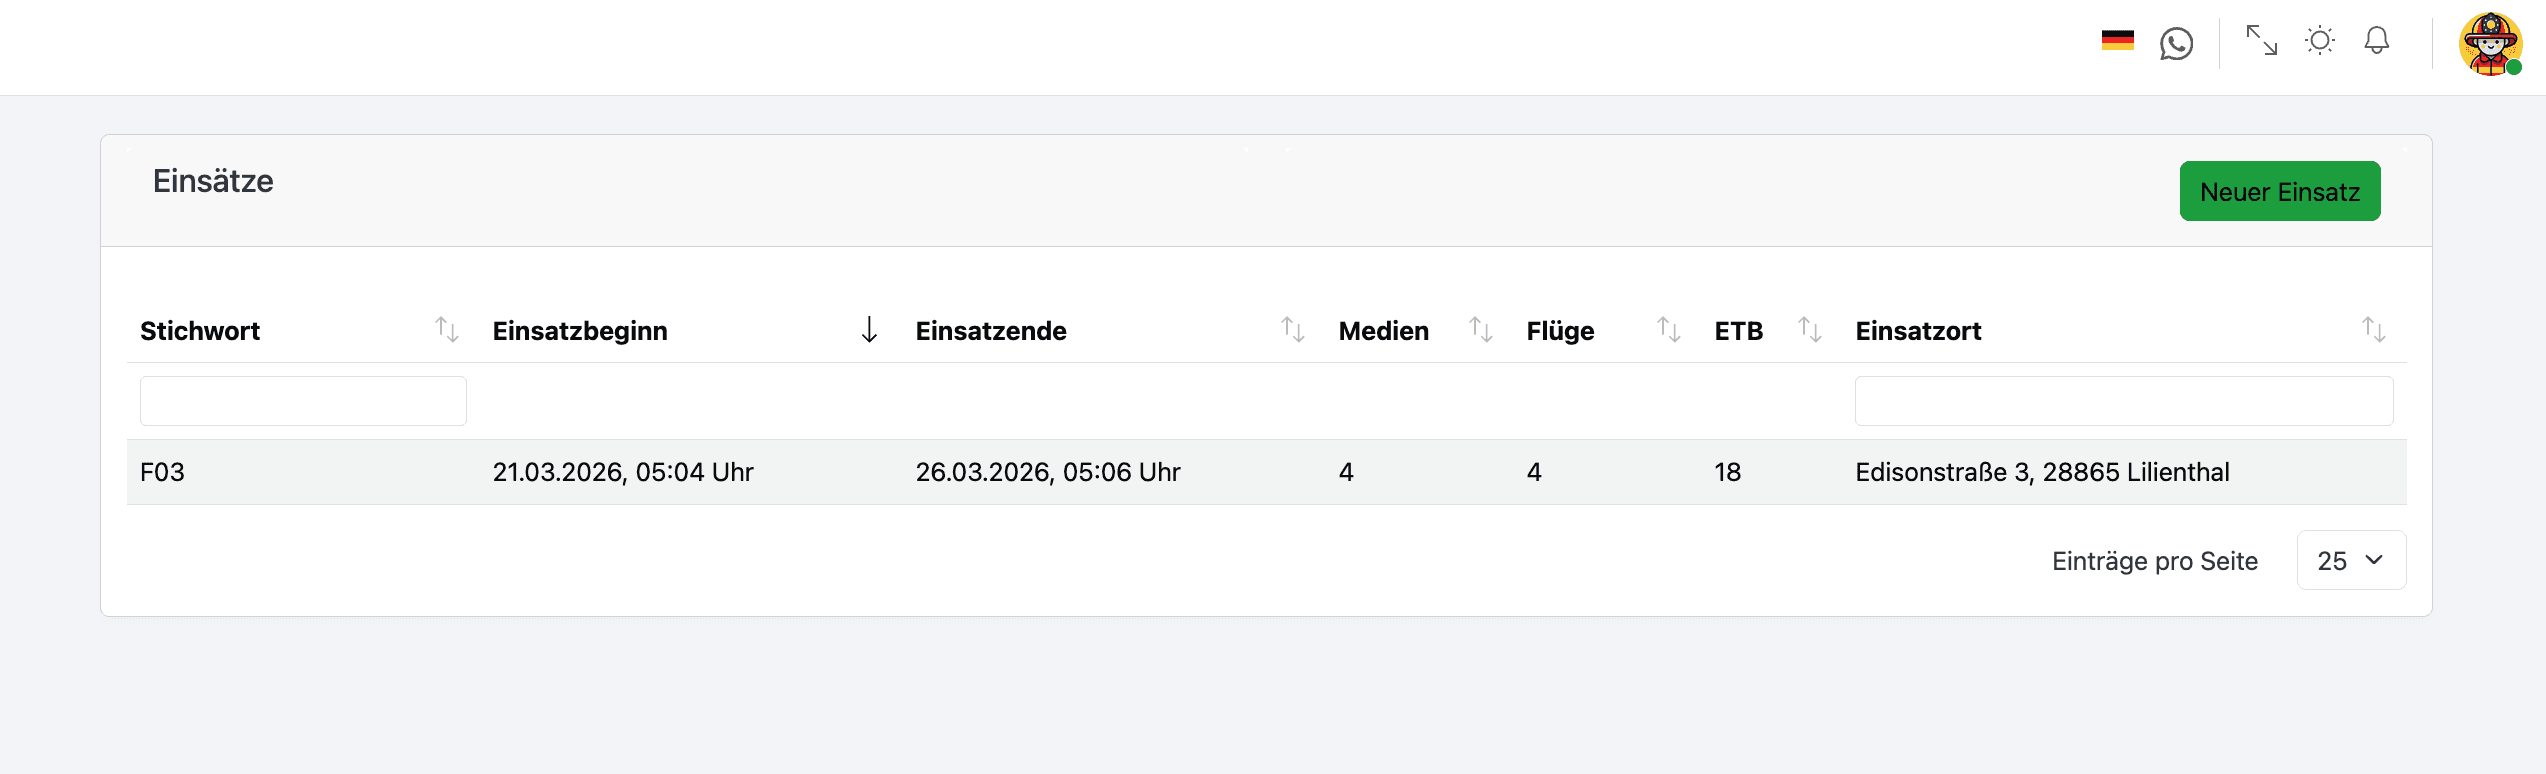Viewport: 2546px width, 774px height.
Task: Click the Neuer Einsatz button
Action: (2279, 191)
